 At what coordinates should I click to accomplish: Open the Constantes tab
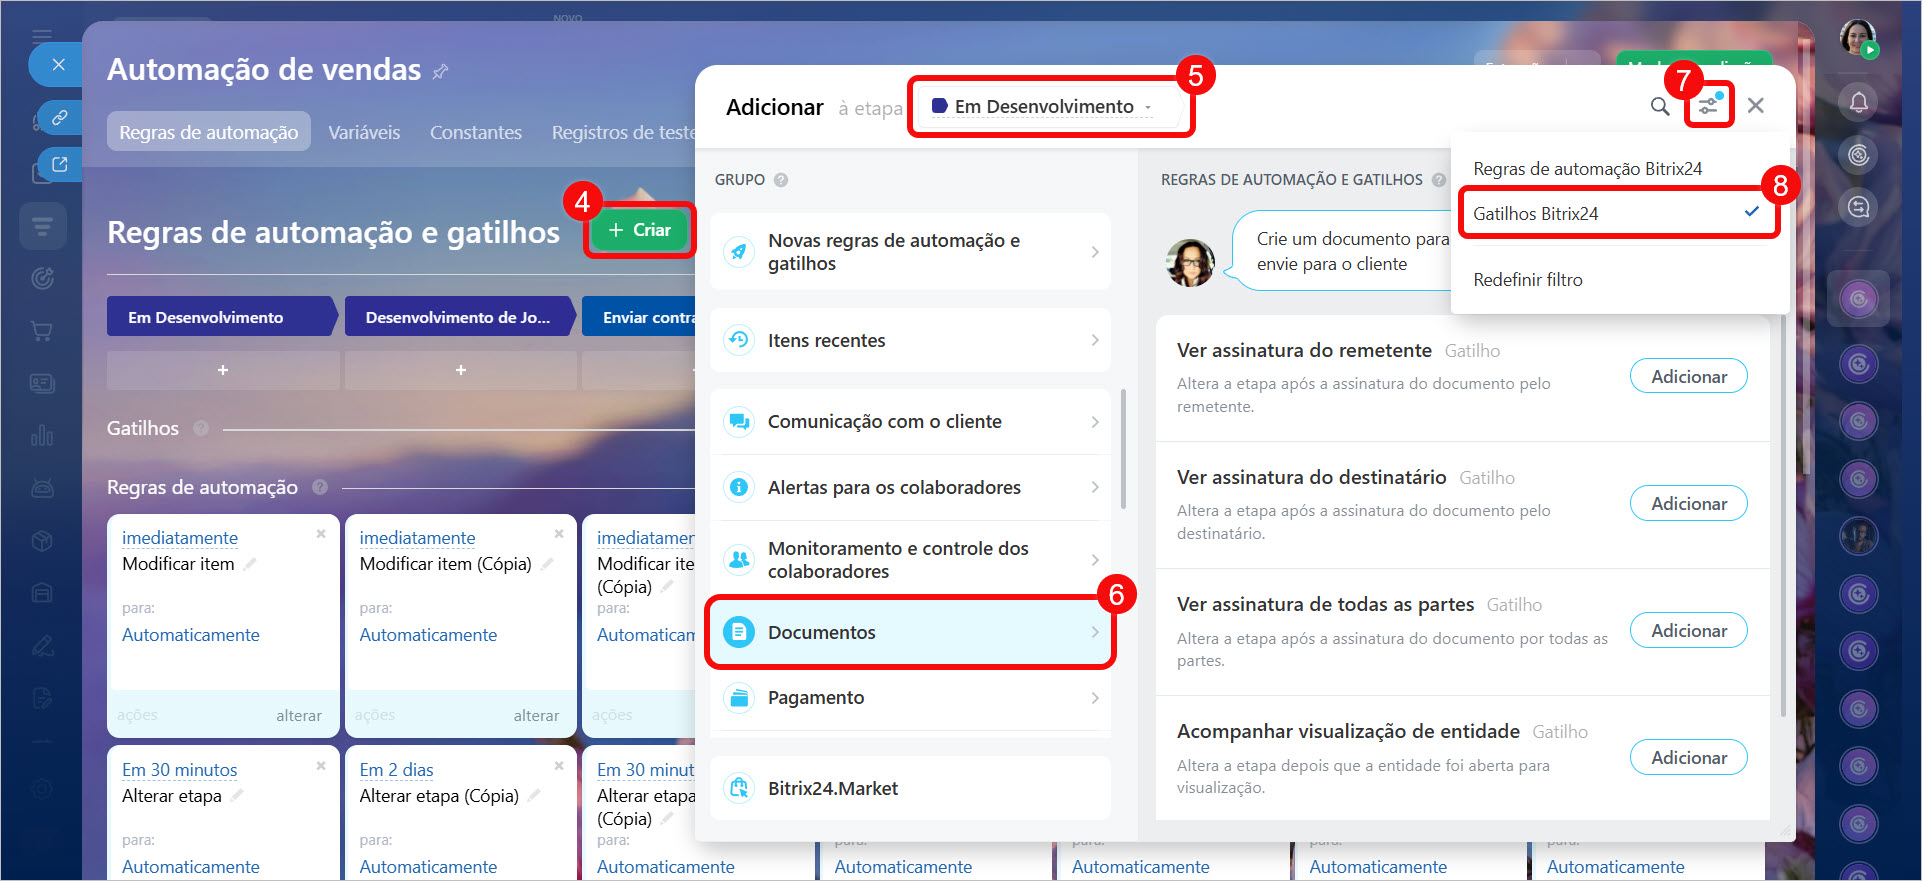475,132
